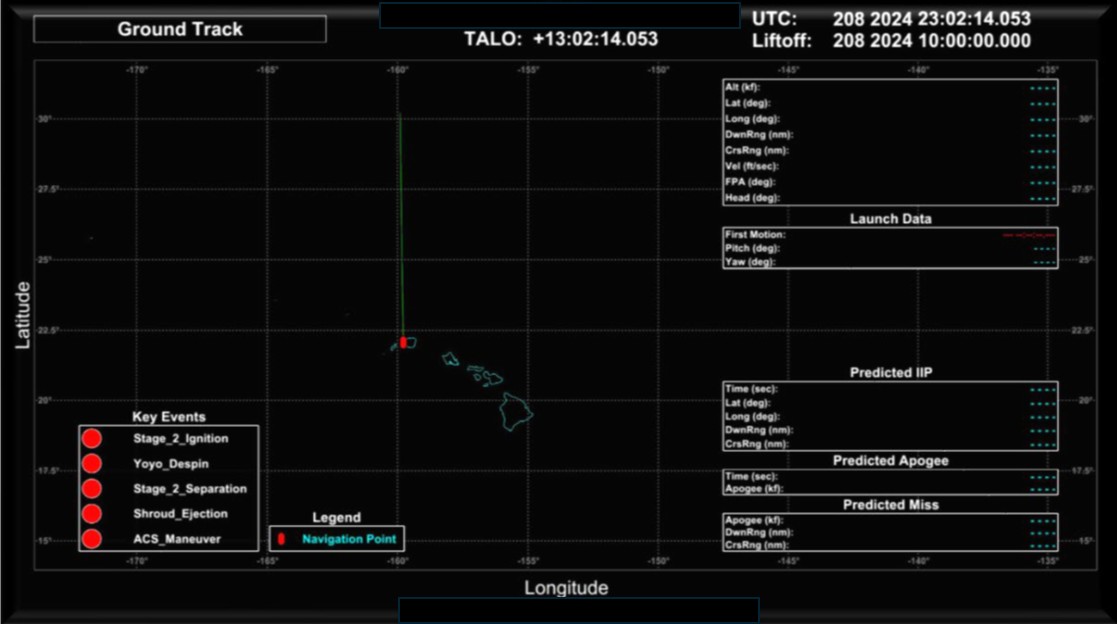Select the ACS_Maneuver red indicator
This screenshot has height=624, width=1117.
click(x=91, y=539)
